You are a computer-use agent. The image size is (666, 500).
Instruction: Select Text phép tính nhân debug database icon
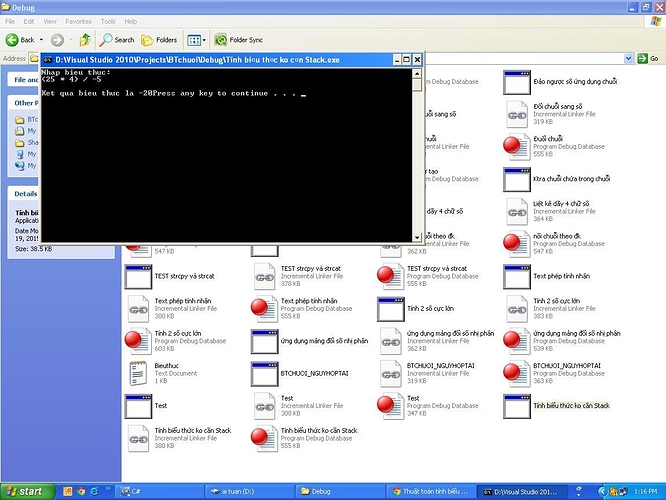(263, 309)
